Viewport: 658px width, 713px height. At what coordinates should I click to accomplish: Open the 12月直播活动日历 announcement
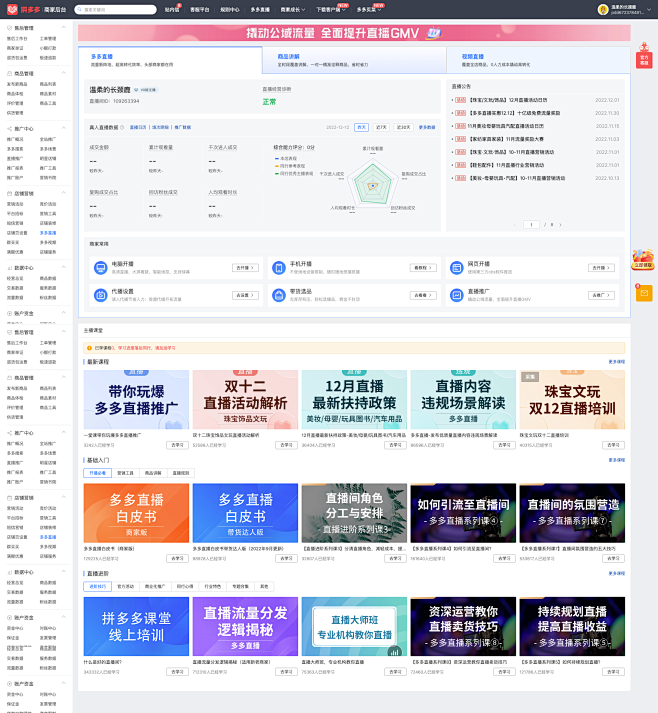[508, 100]
